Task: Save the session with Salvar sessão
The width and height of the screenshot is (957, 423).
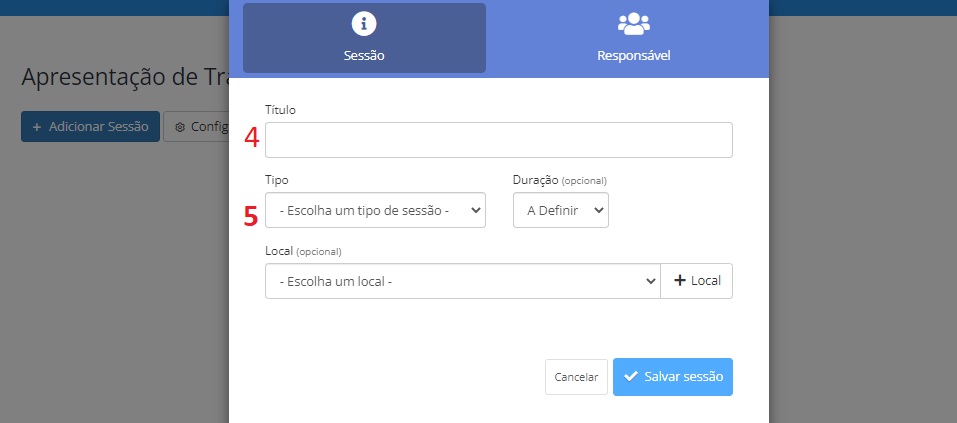Action: point(673,377)
